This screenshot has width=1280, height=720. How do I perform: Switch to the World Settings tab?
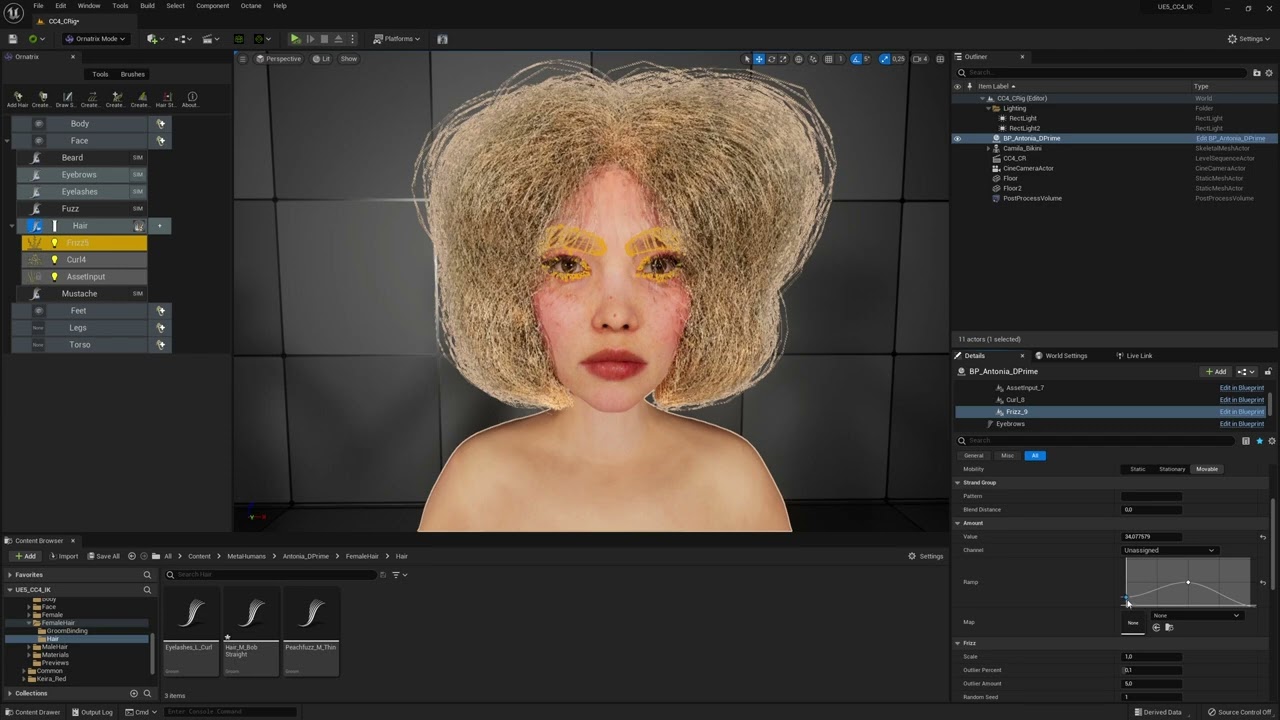(x=1066, y=356)
